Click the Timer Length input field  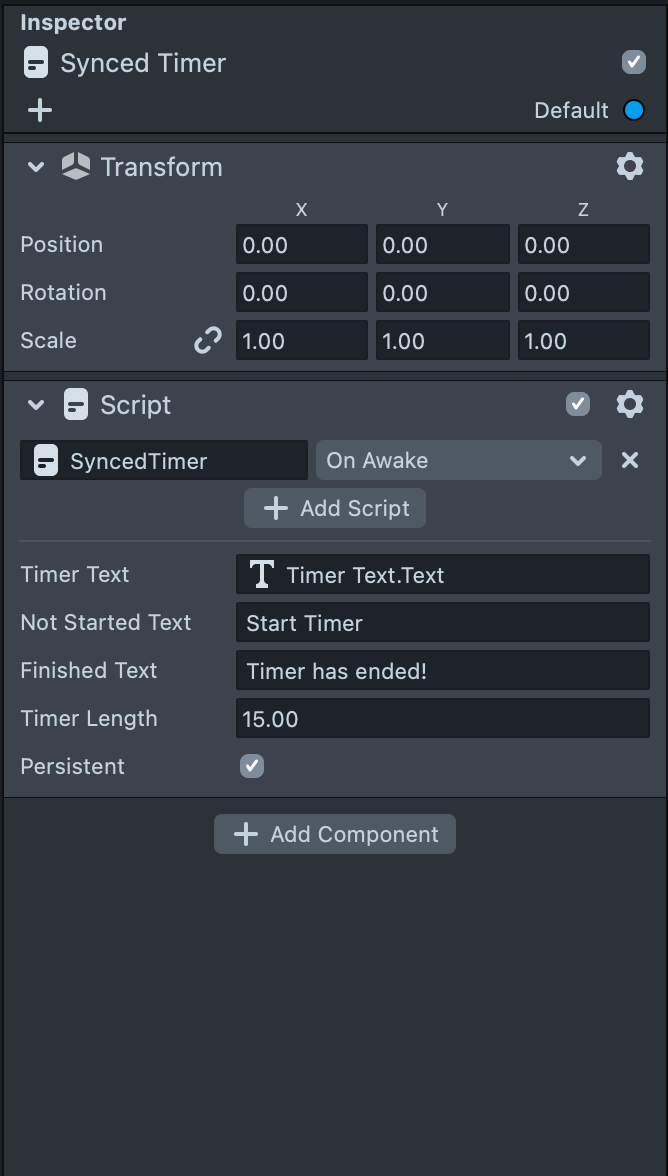click(x=443, y=718)
